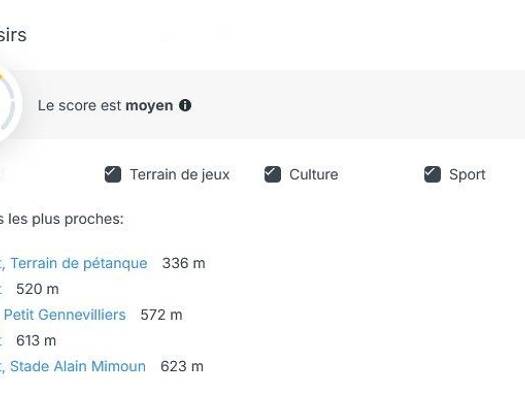Click the 520 m distance value
Viewport: 525px width, 394px height.
click(x=38, y=289)
